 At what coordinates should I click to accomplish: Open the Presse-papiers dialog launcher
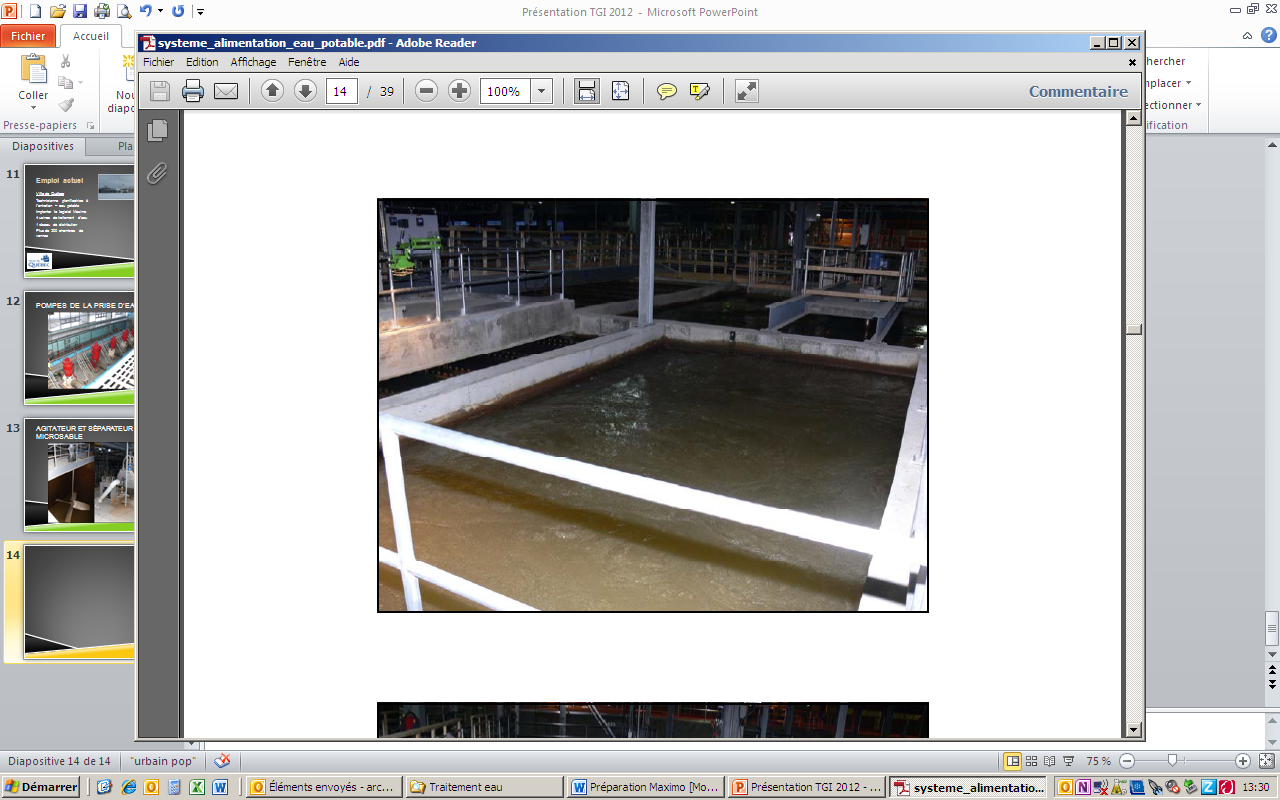coord(90,126)
